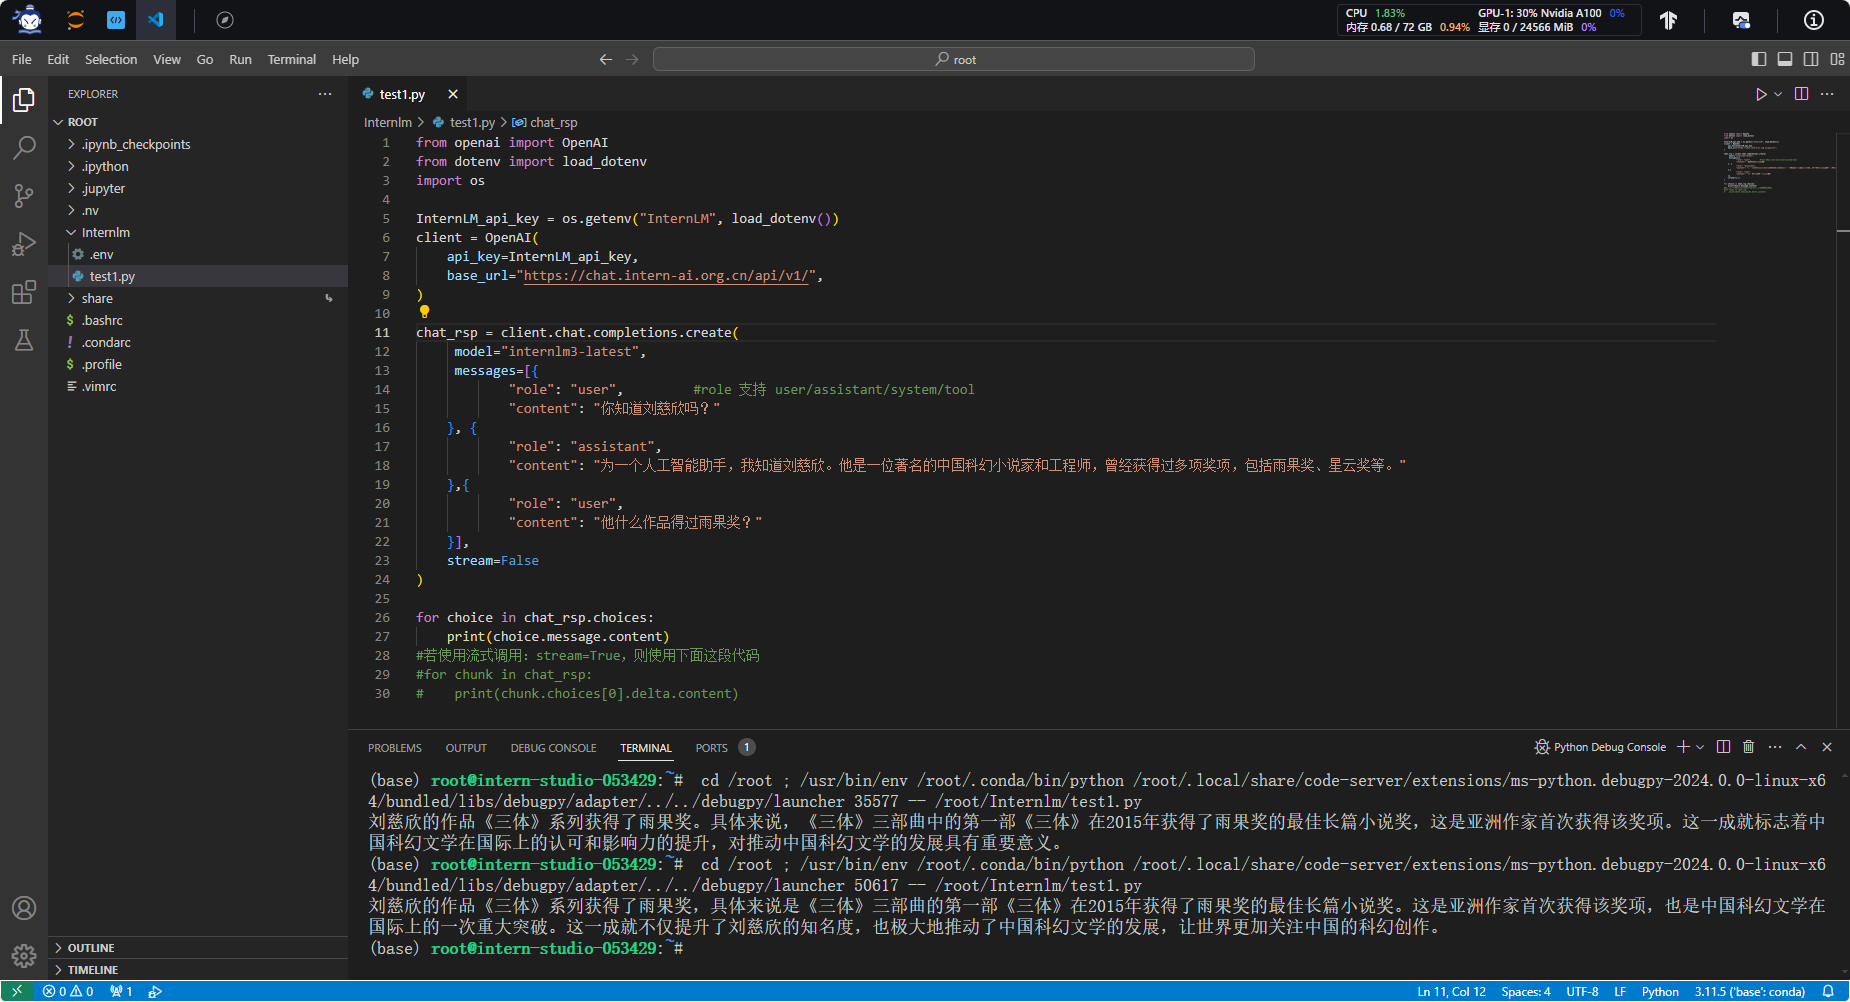Switch to the OUTPUT tab
1850x1002 pixels.
point(466,748)
